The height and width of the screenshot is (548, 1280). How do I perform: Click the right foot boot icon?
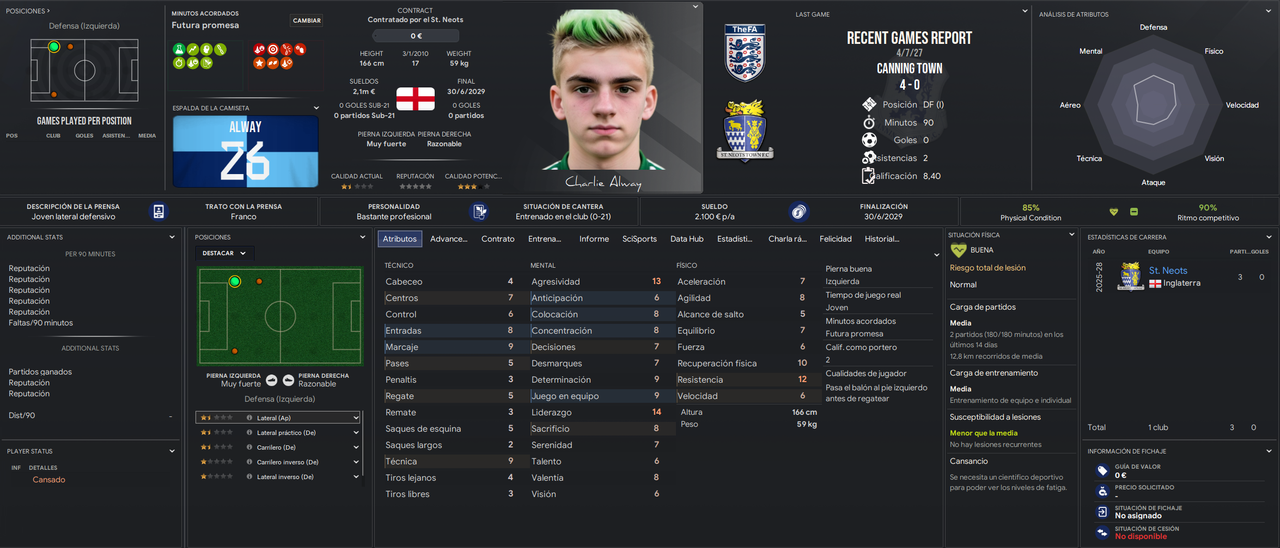pos(287,380)
